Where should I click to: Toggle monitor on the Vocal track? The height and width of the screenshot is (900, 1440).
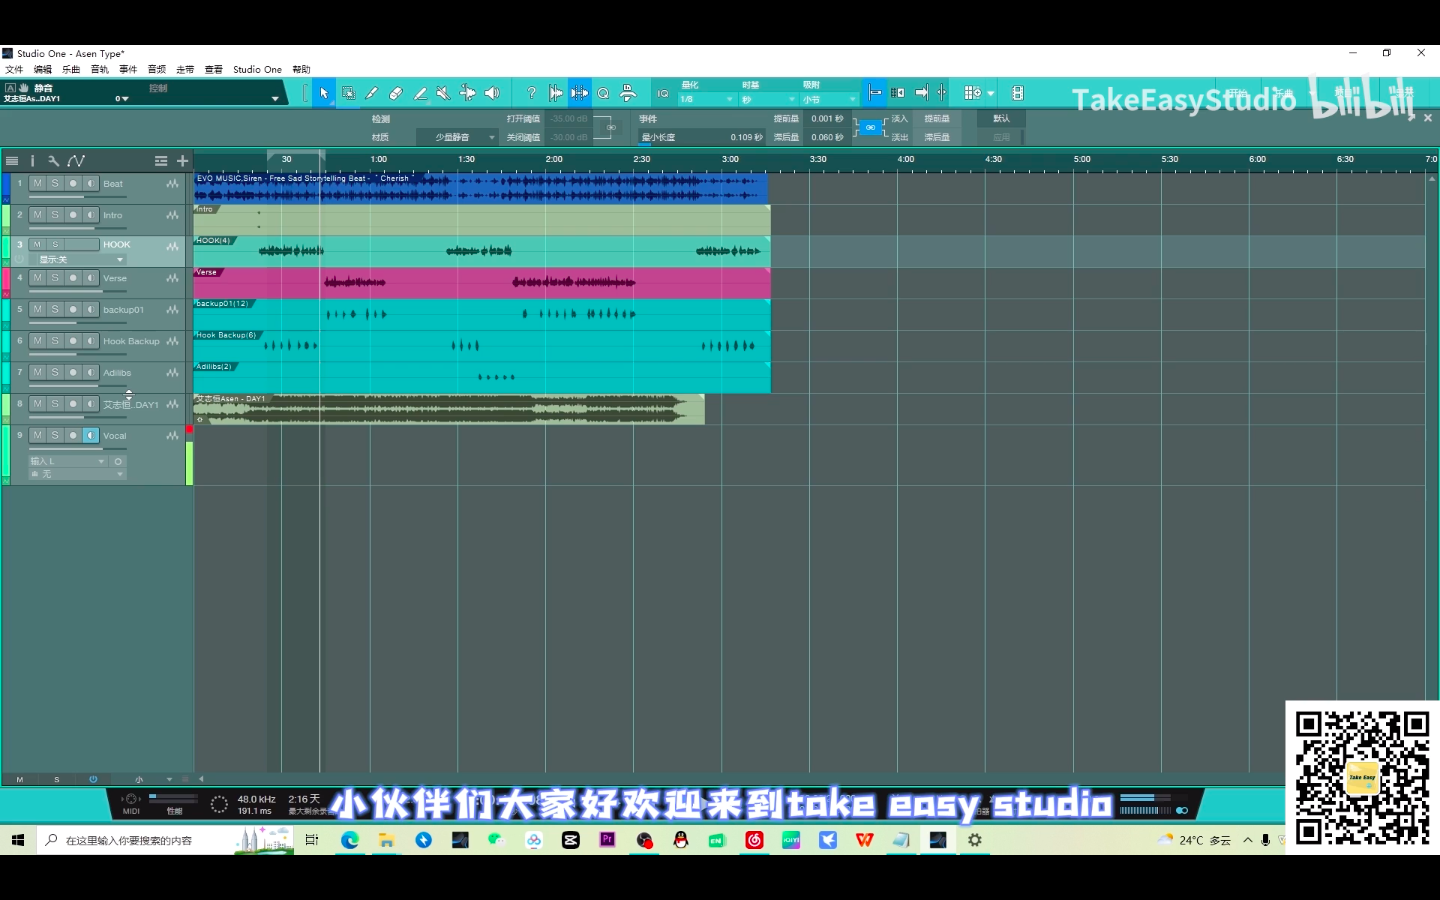pos(91,436)
